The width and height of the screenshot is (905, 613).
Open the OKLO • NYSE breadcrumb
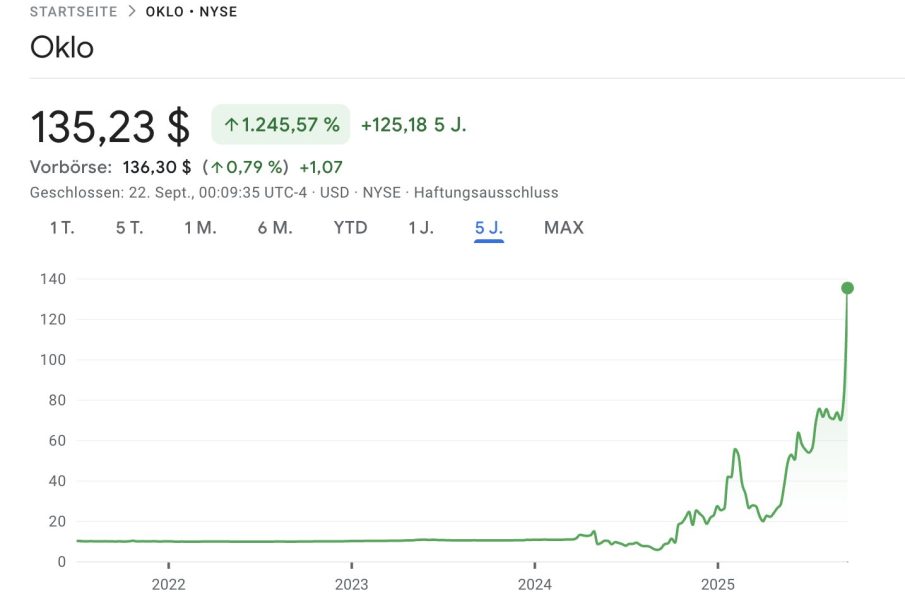click(191, 12)
